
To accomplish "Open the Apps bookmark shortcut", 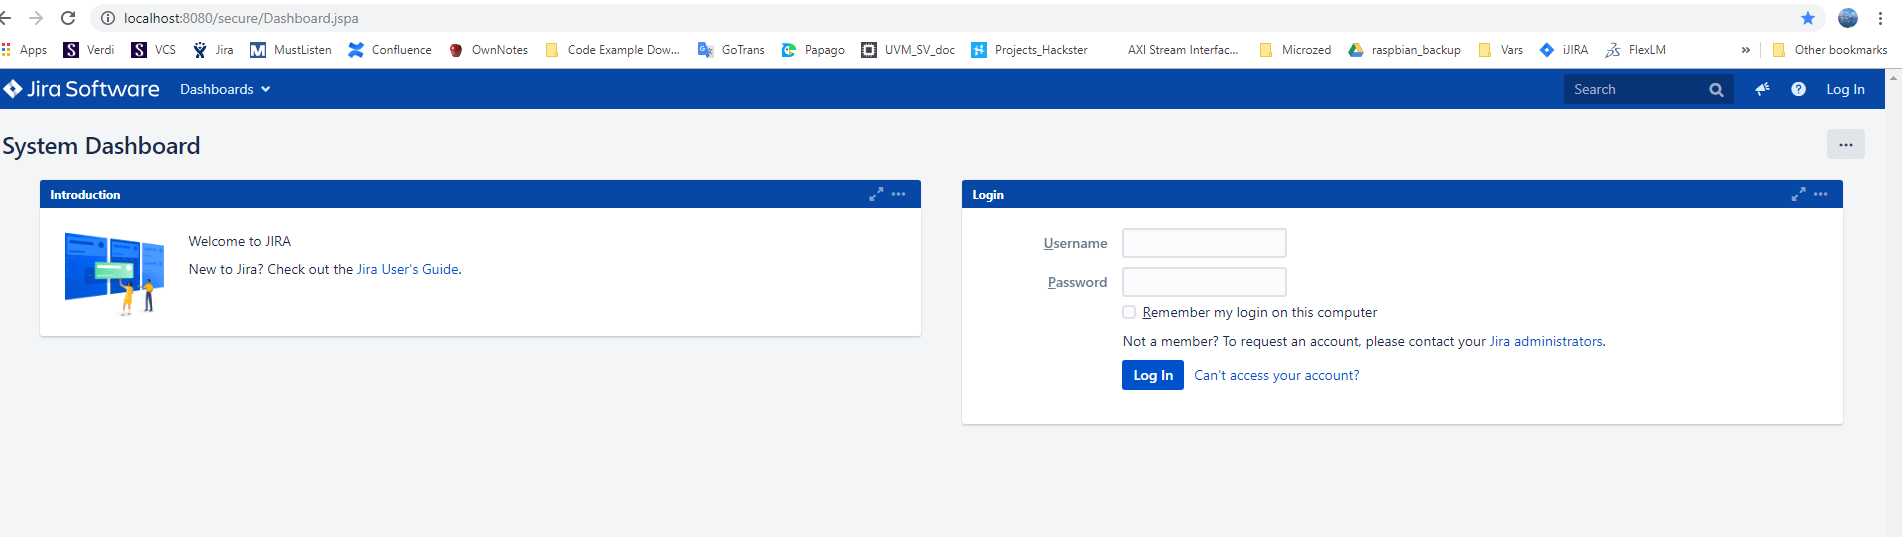I will [x=25, y=50].
